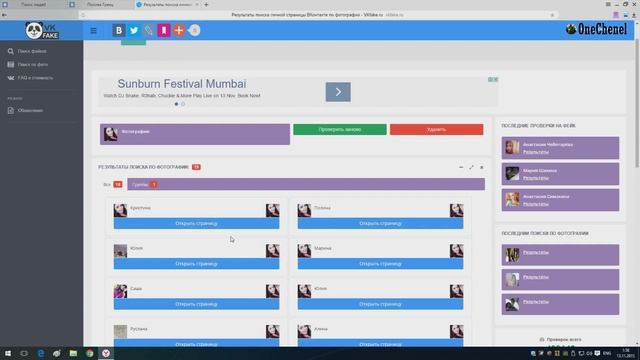Close the photo search results panel
Screen dimensions: 640x360
tap(482, 167)
